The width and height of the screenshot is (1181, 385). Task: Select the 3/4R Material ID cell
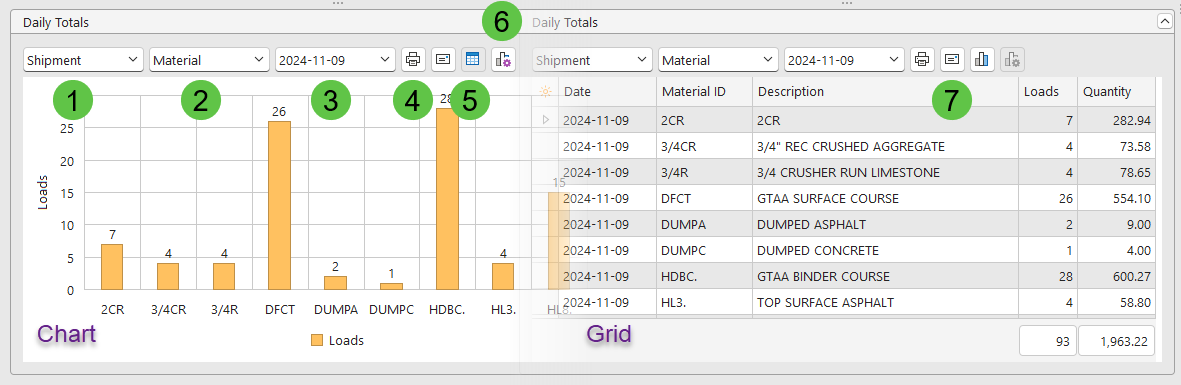pyautogui.click(x=704, y=173)
